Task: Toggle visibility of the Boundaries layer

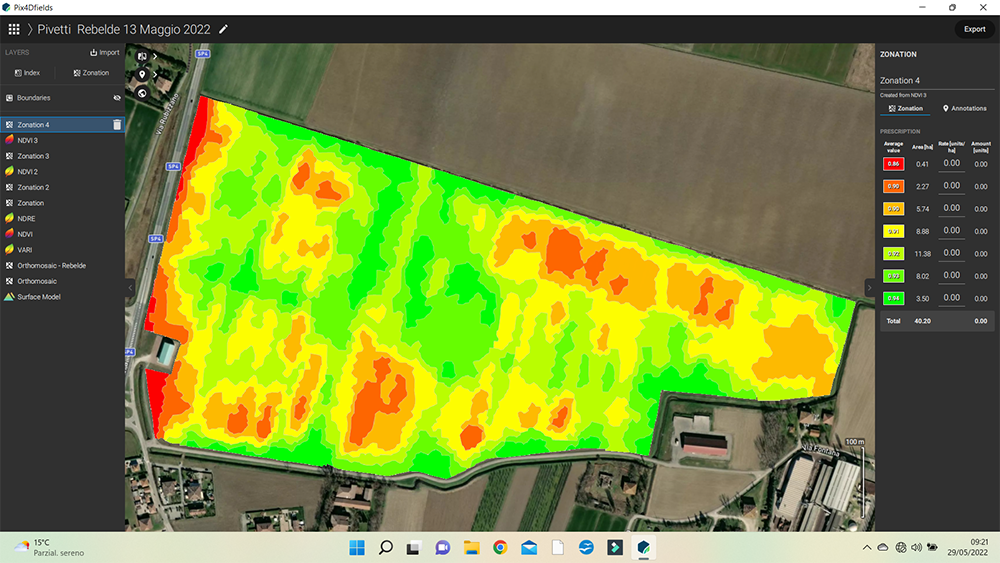Action: coord(116,98)
